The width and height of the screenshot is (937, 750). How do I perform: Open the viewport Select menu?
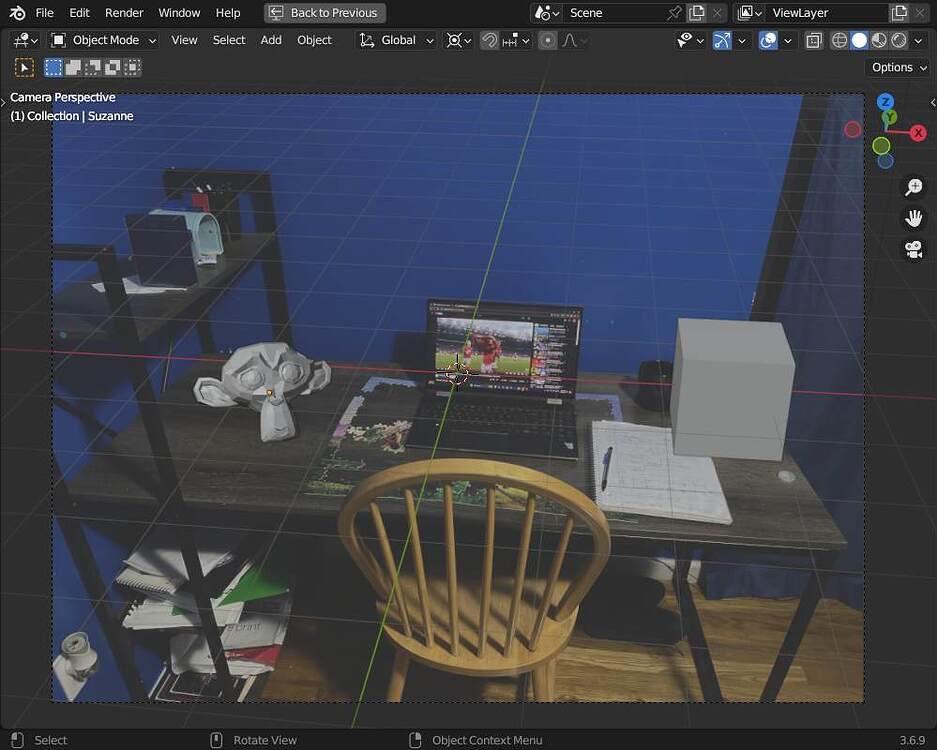click(x=229, y=40)
